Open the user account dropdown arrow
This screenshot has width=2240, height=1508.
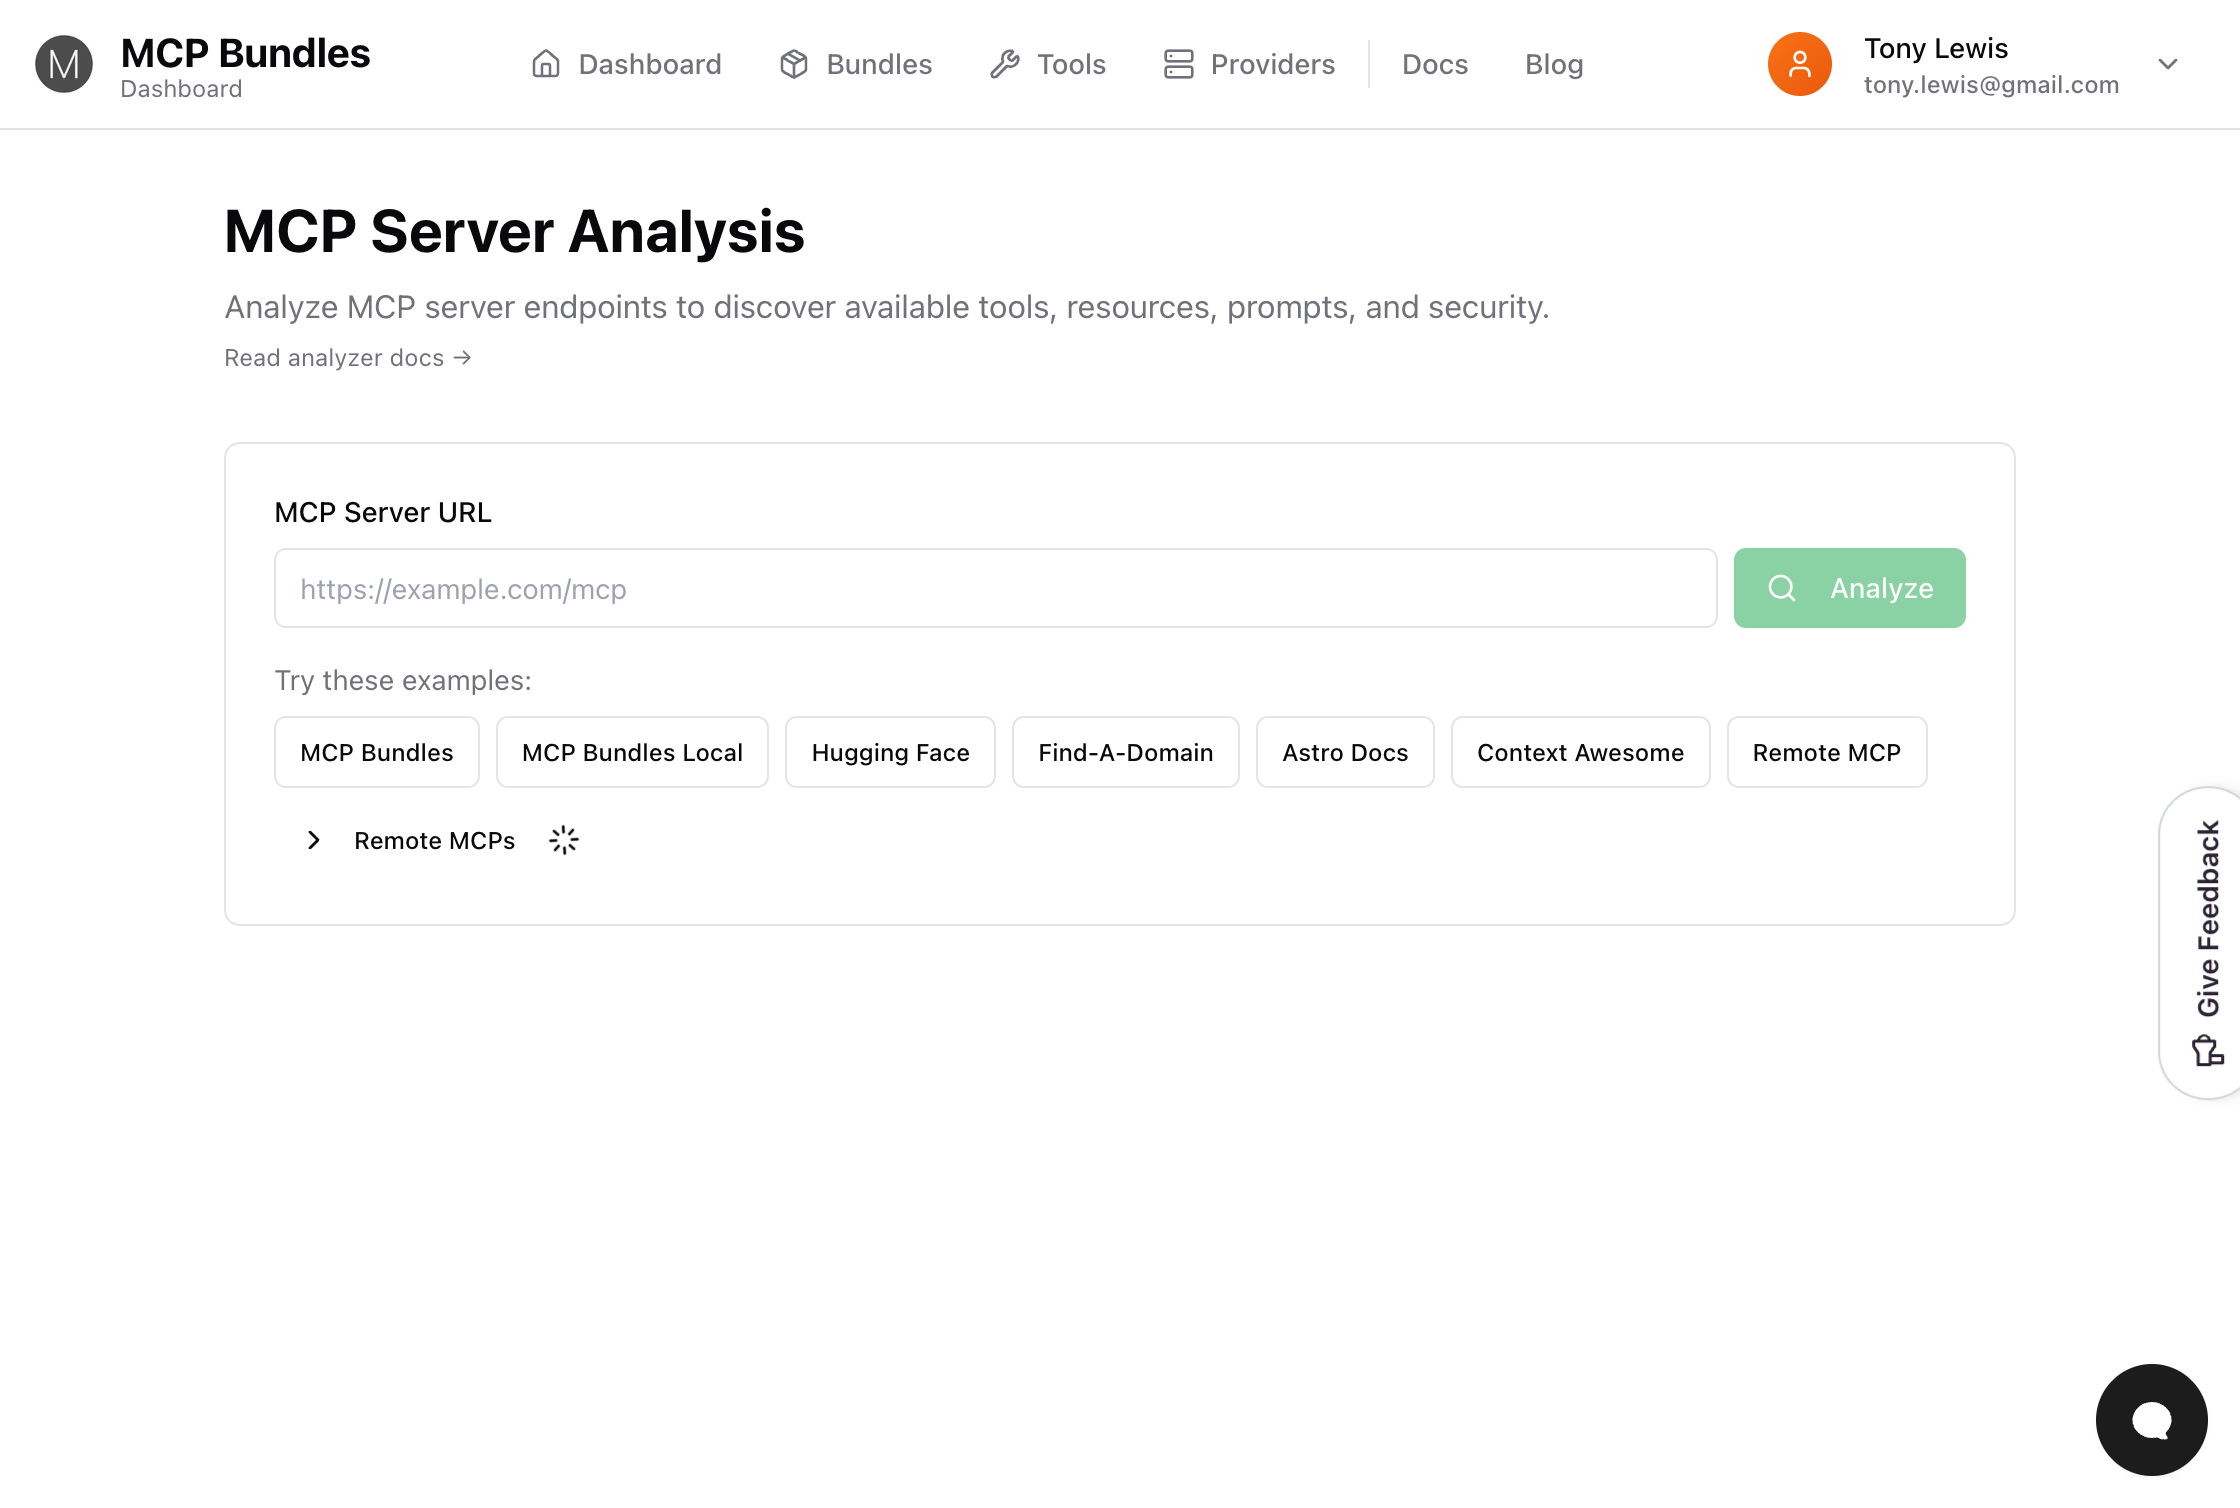coord(2168,64)
